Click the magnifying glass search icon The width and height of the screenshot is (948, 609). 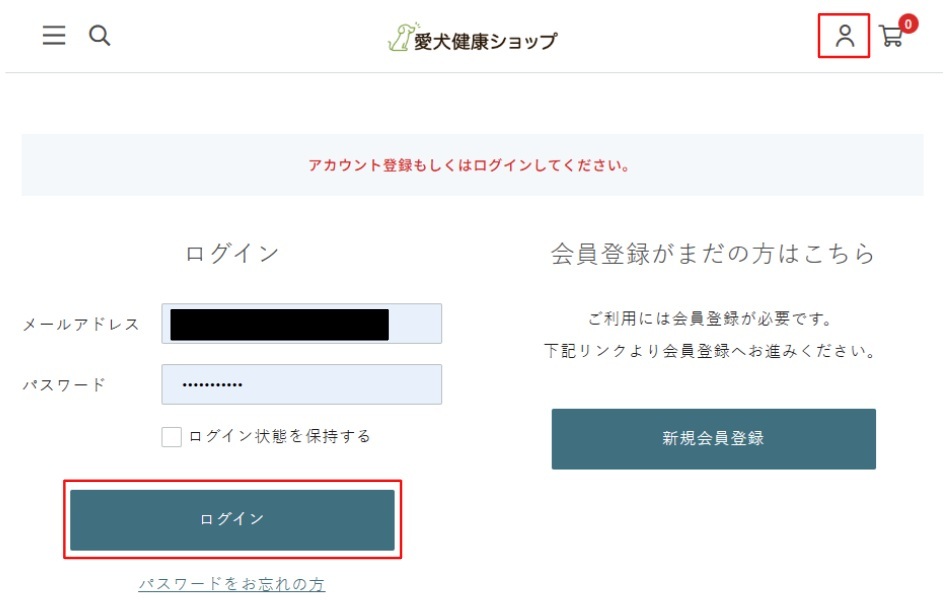coord(99,36)
